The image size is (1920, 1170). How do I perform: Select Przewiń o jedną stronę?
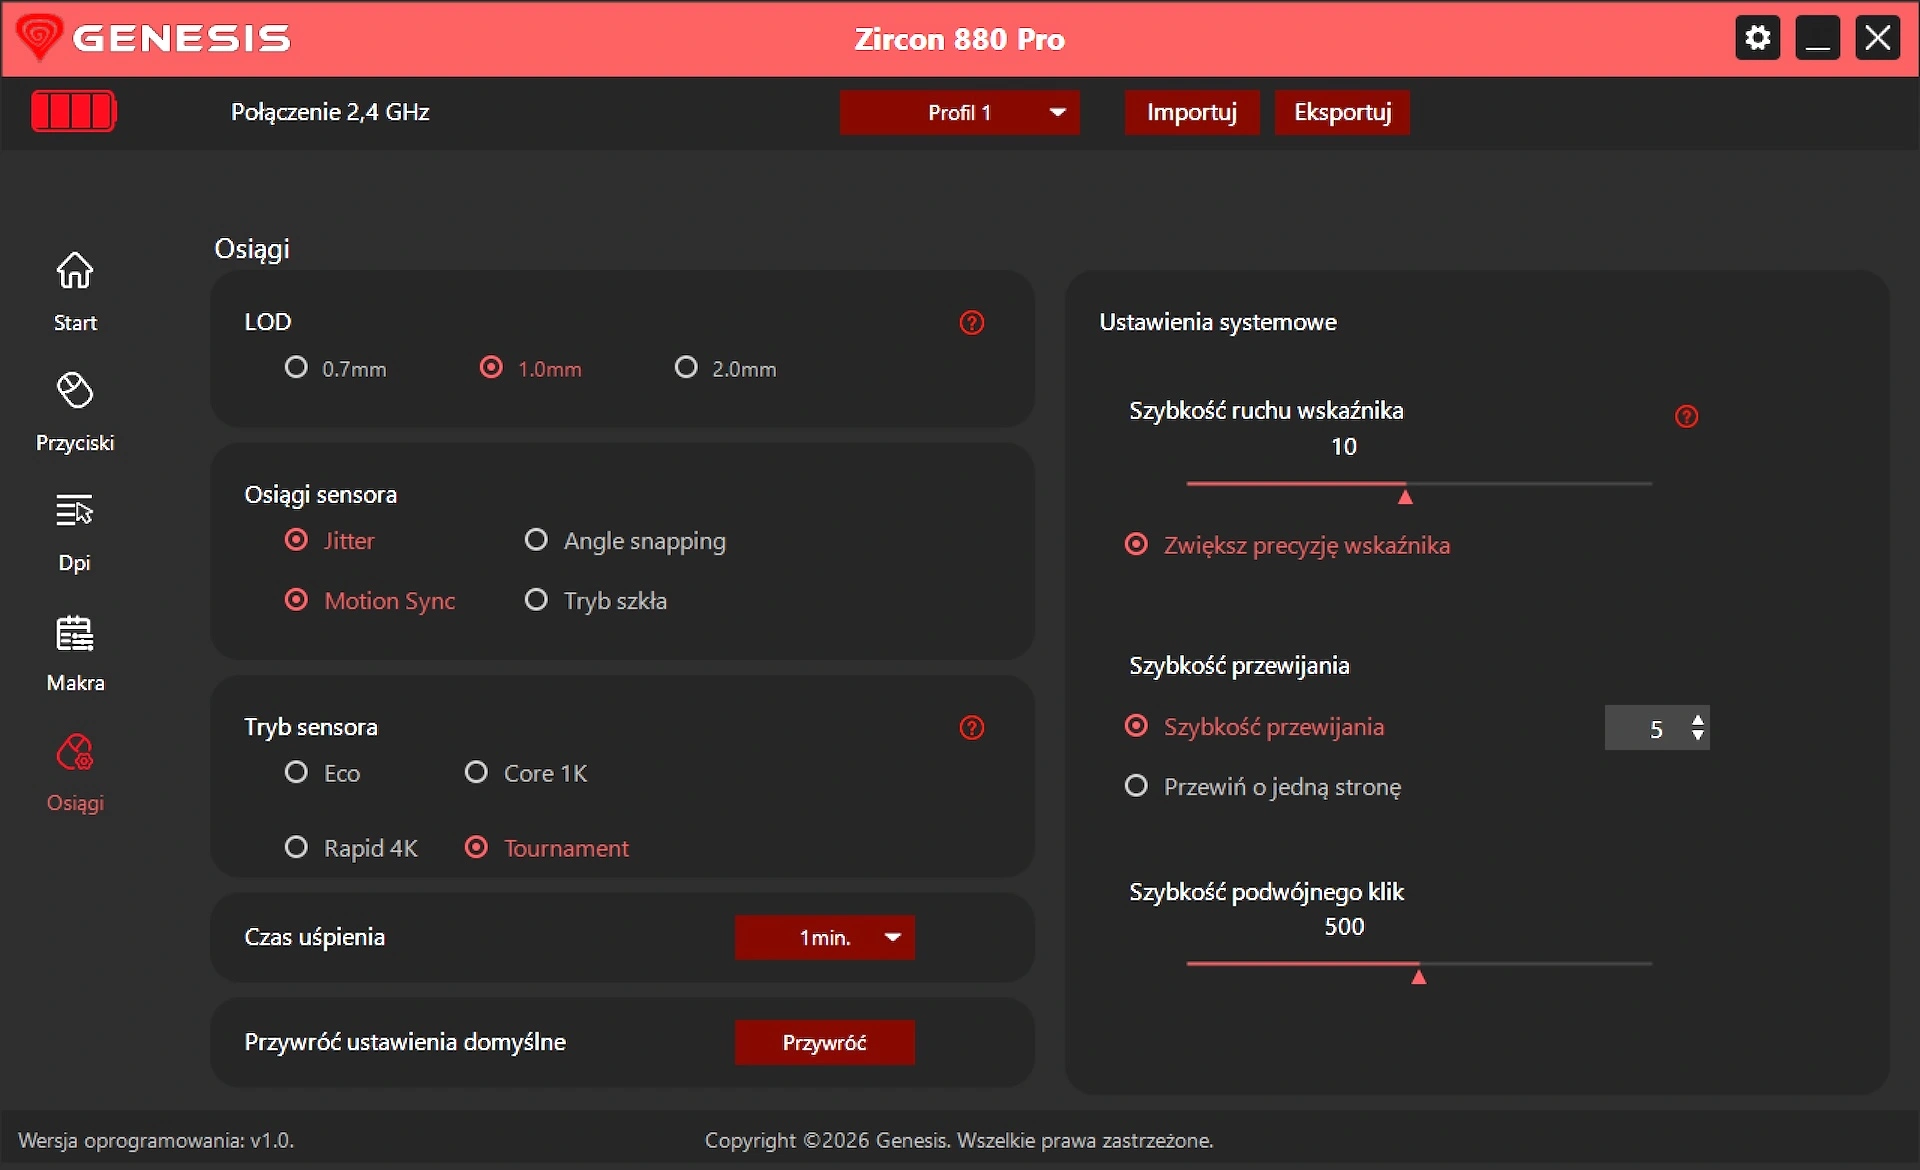pyautogui.click(x=1263, y=786)
